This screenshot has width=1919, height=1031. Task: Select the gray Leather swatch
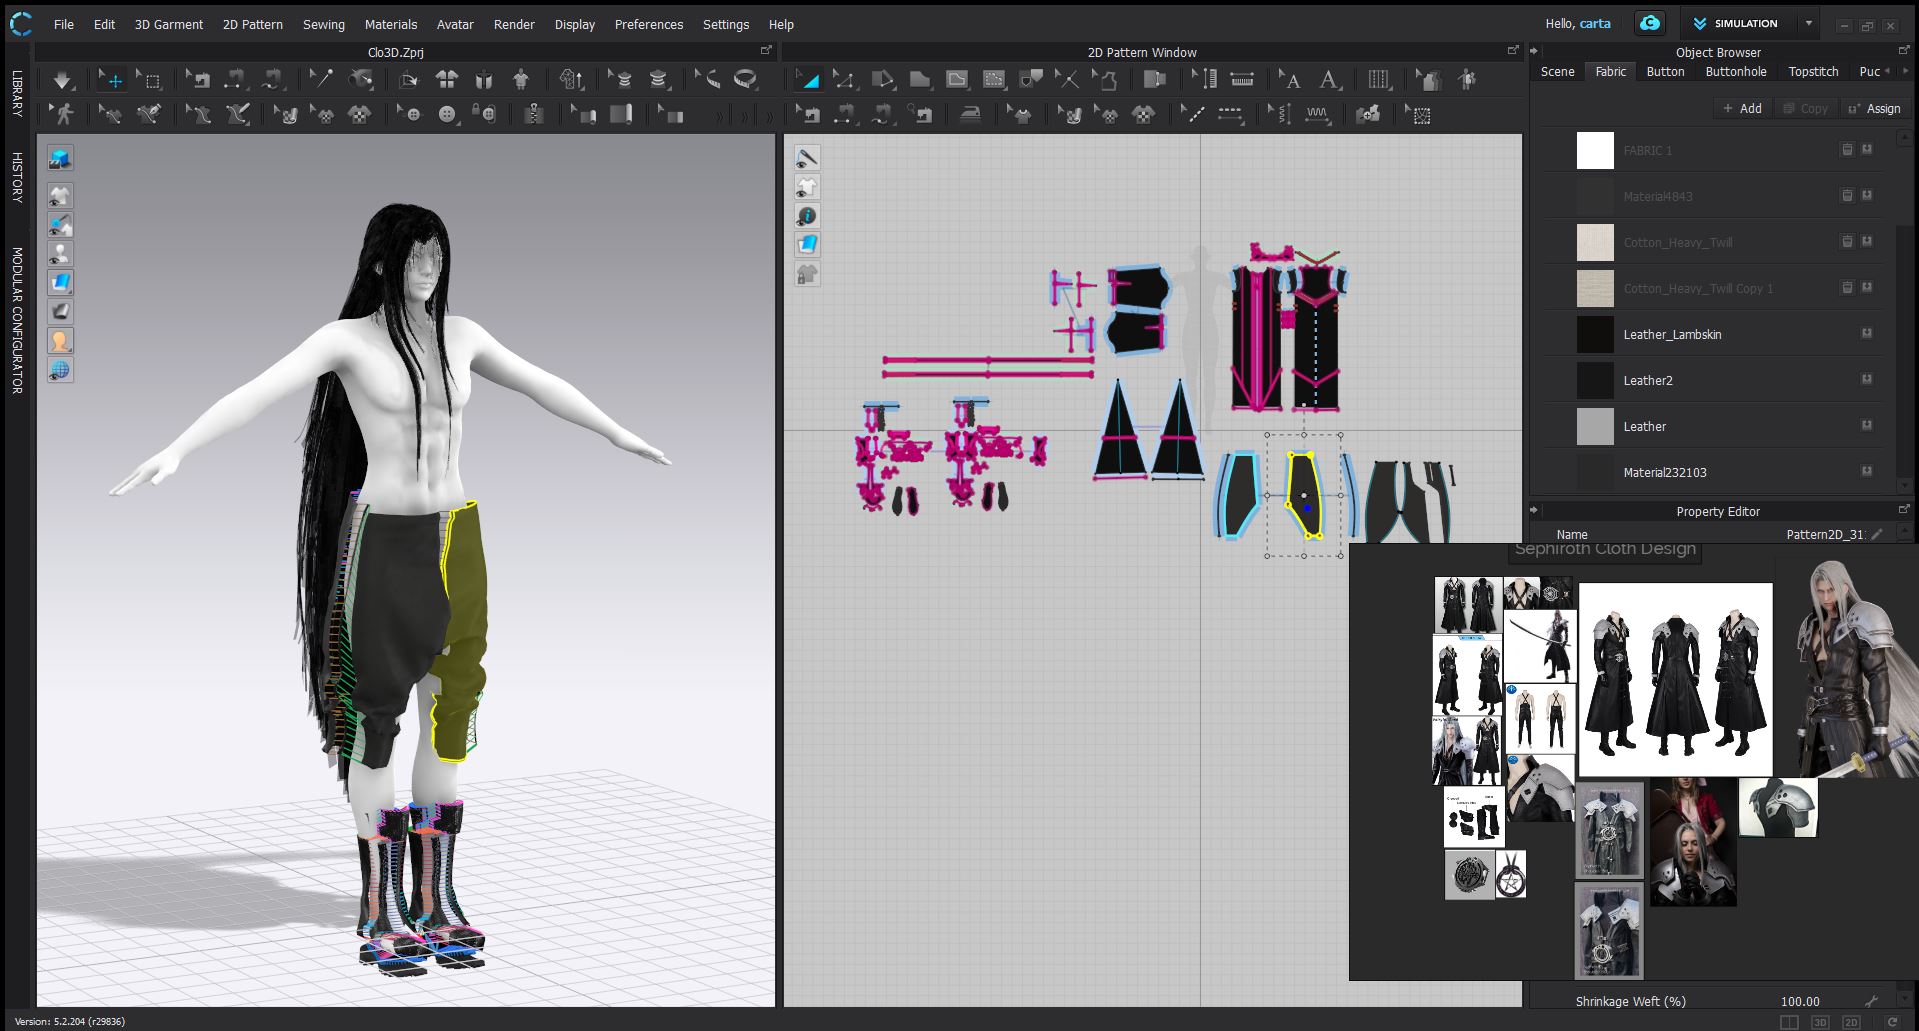[x=1595, y=426]
